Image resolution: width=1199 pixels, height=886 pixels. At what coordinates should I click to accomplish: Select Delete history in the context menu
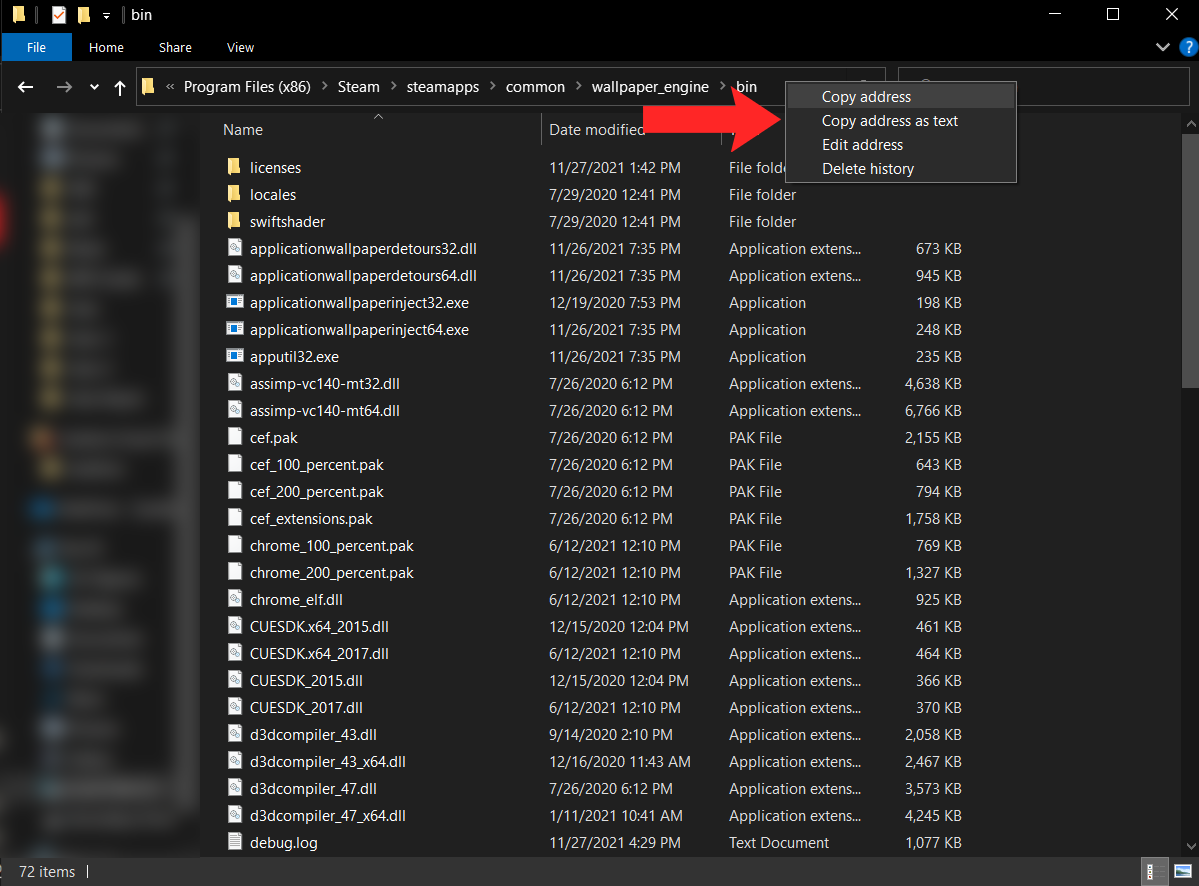click(867, 169)
